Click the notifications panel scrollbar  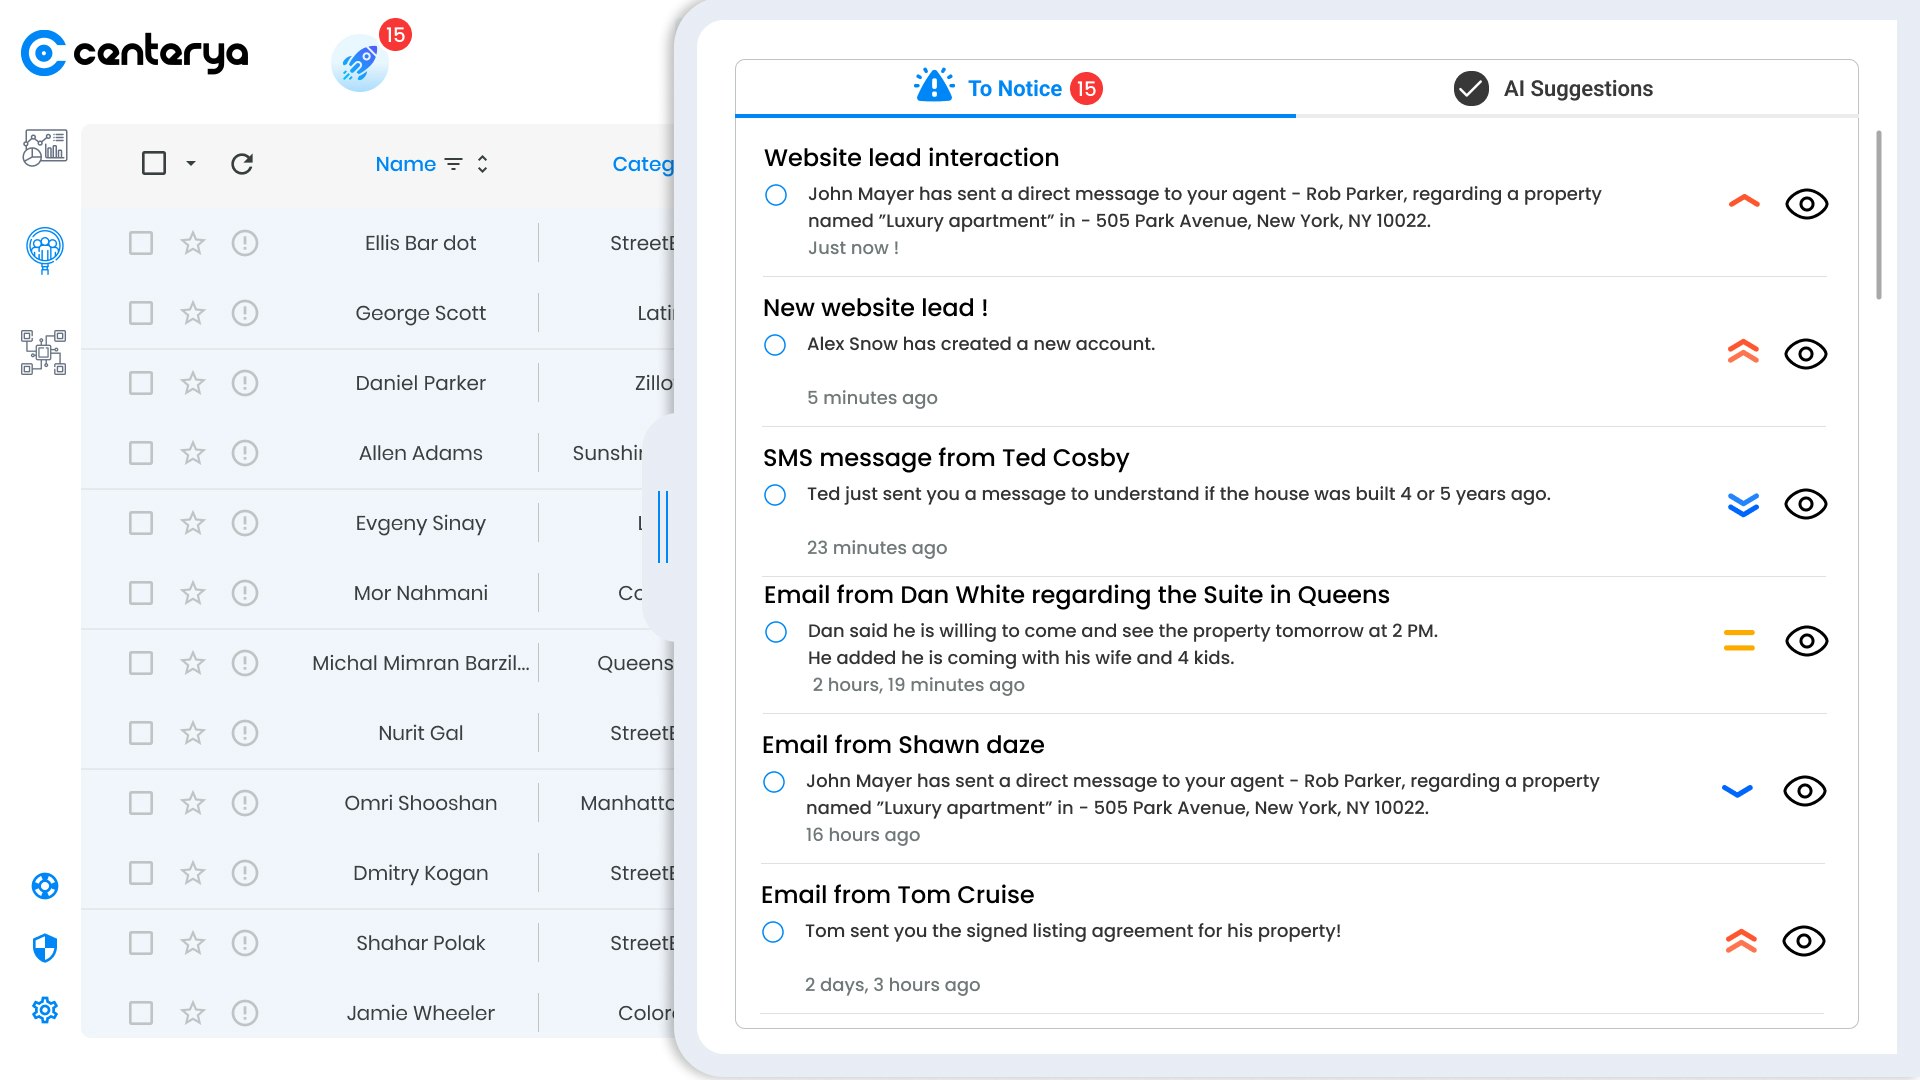coord(1878,215)
